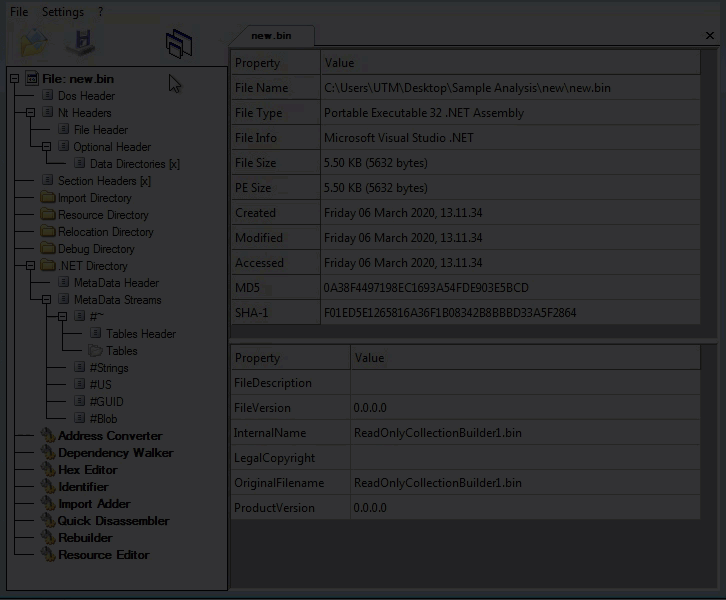
Task: Click the stacked windows toolbar icon
Action: point(179,44)
